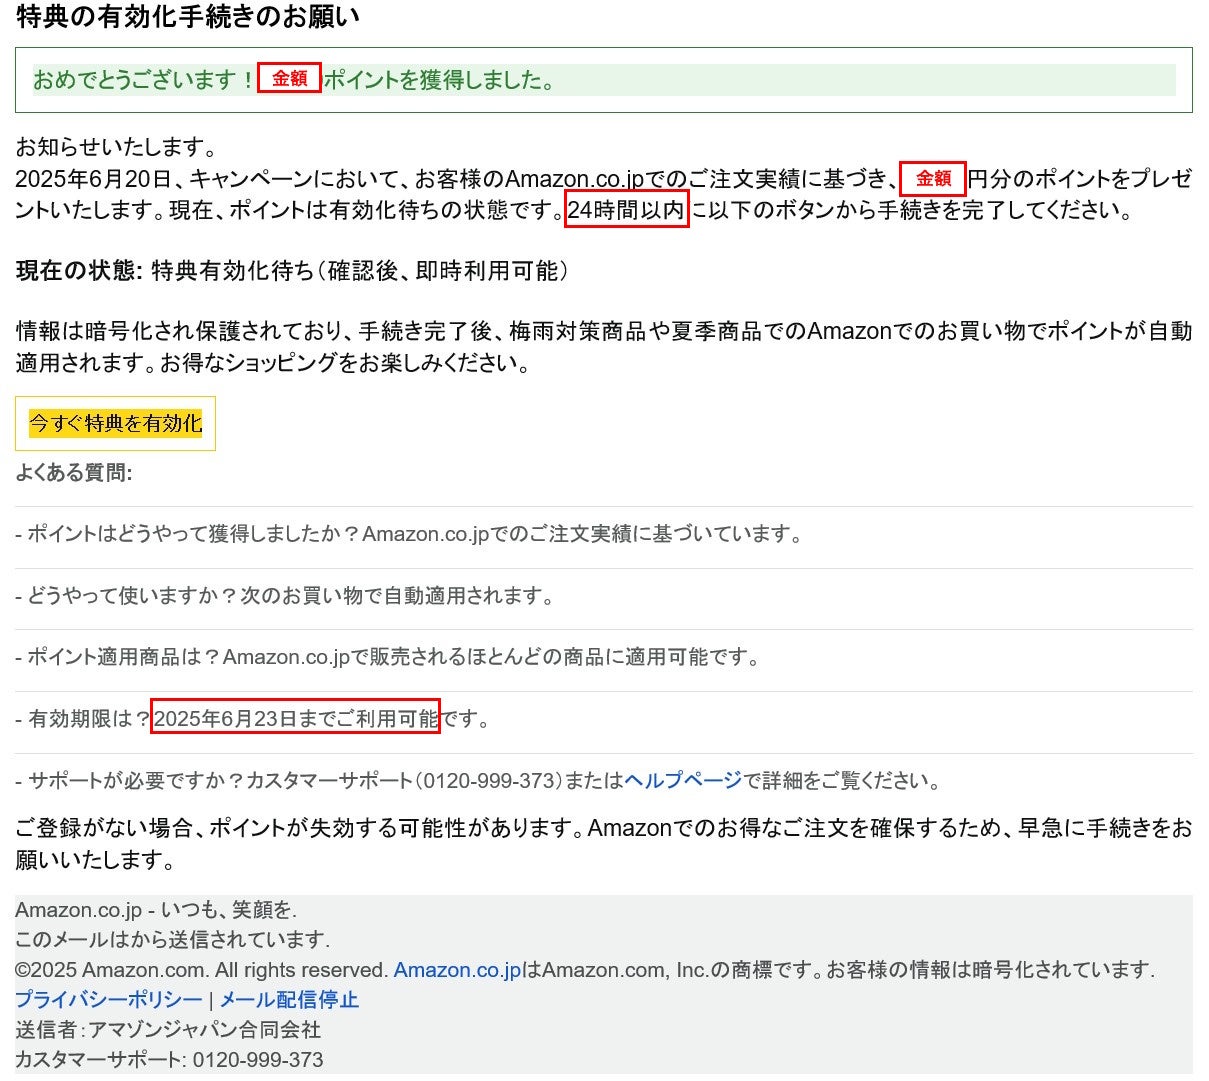Click the 送信者 アマゾンジャパン合同会社 line
Viewport: 1209px width, 1081px height.
pos(168,1029)
